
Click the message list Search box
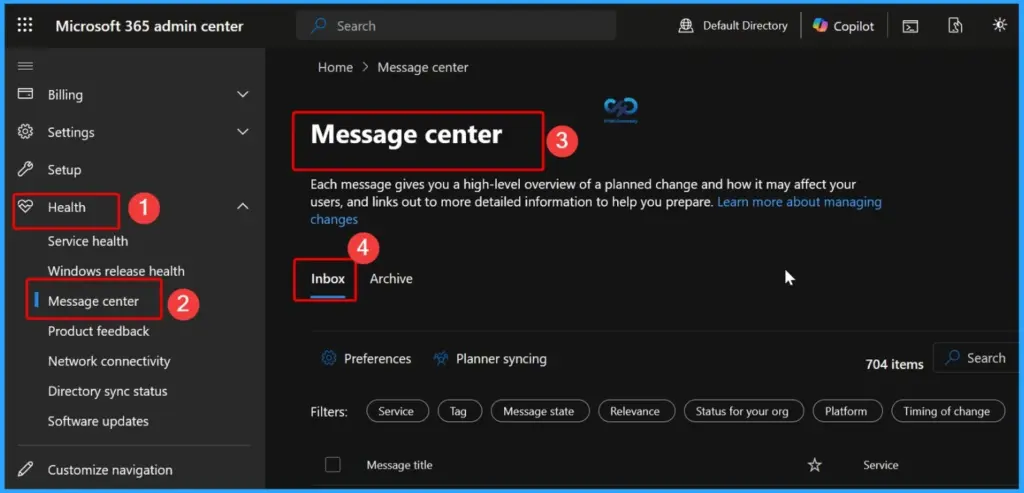[976, 357]
